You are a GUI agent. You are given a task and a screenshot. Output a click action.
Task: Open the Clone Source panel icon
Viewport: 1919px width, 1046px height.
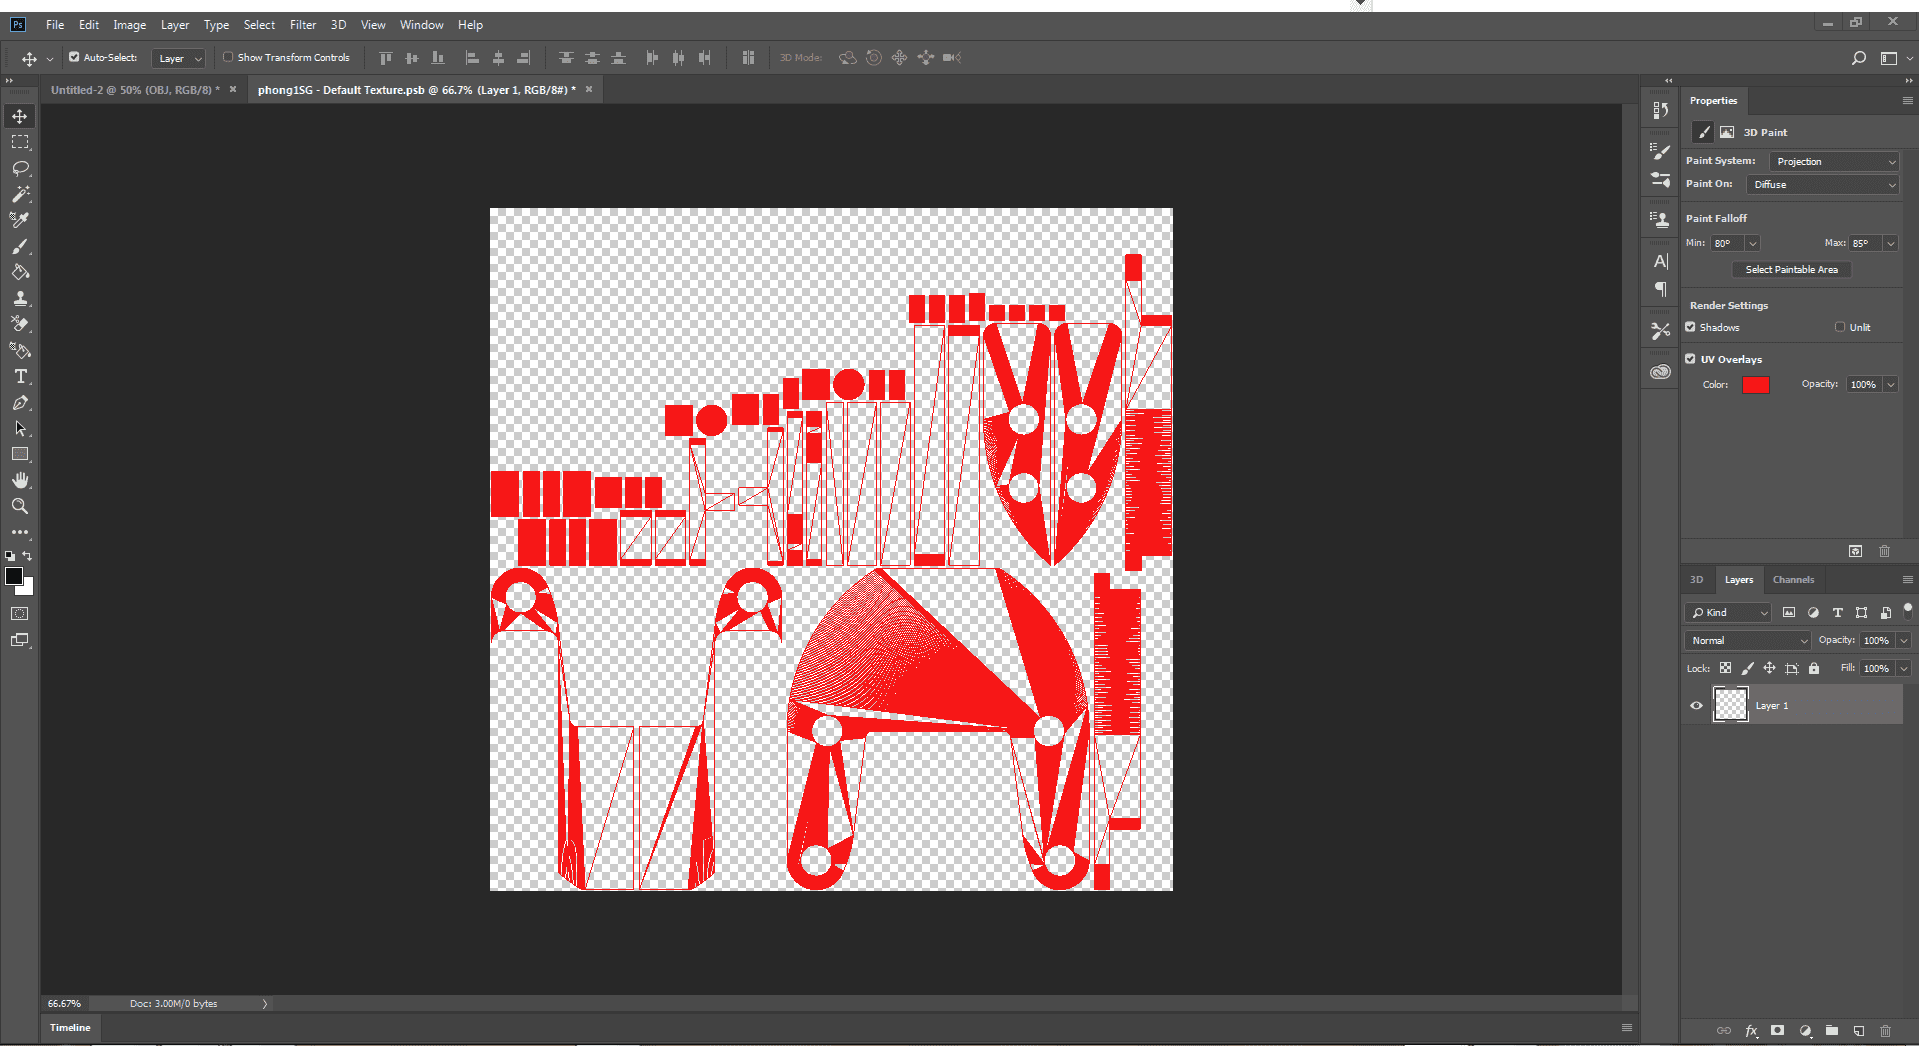(x=1661, y=219)
